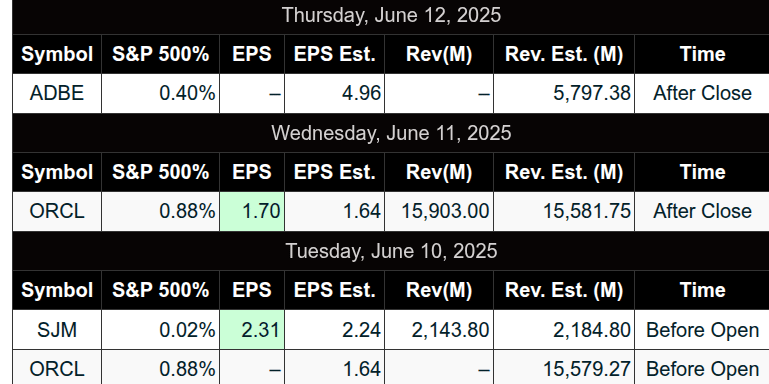Click the ADBE ticker symbol
The width and height of the screenshot is (769, 384).
(x=57, y=93)
